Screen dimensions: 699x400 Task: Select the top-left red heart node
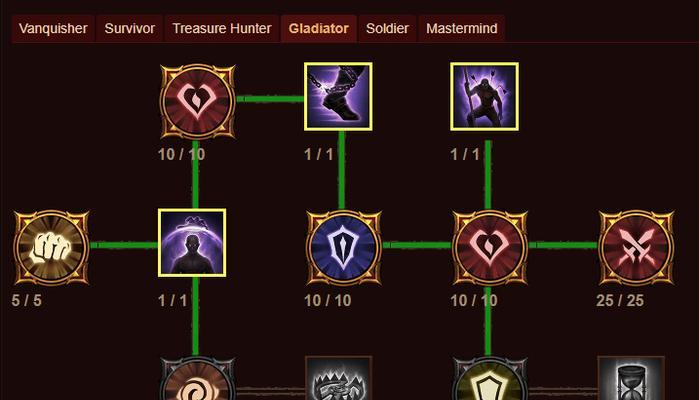197,102
